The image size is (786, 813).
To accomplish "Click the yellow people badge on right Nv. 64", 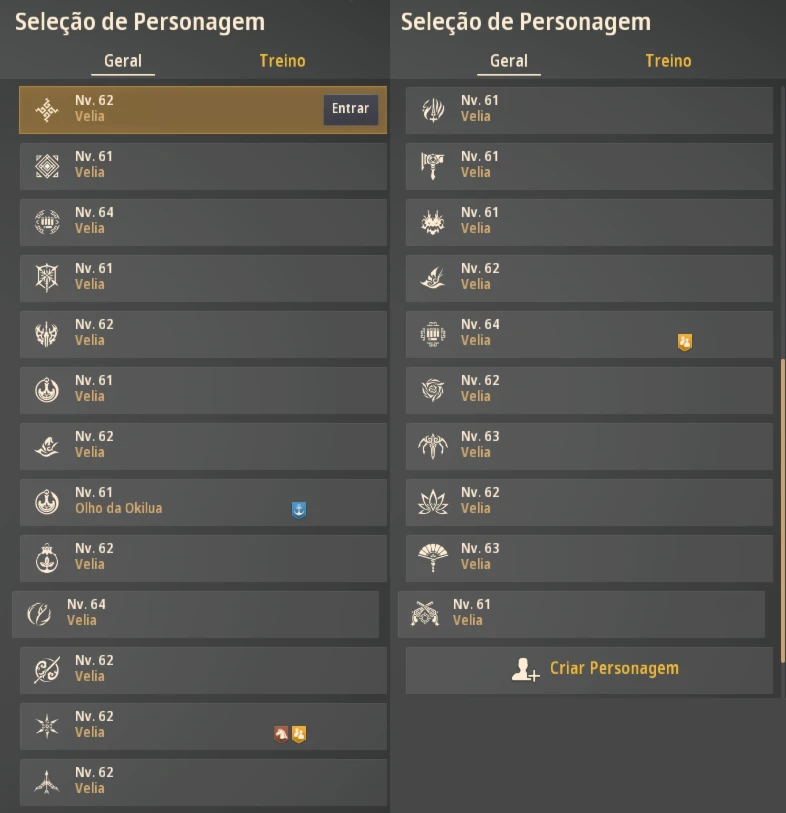I will click(x=684, y=342).
